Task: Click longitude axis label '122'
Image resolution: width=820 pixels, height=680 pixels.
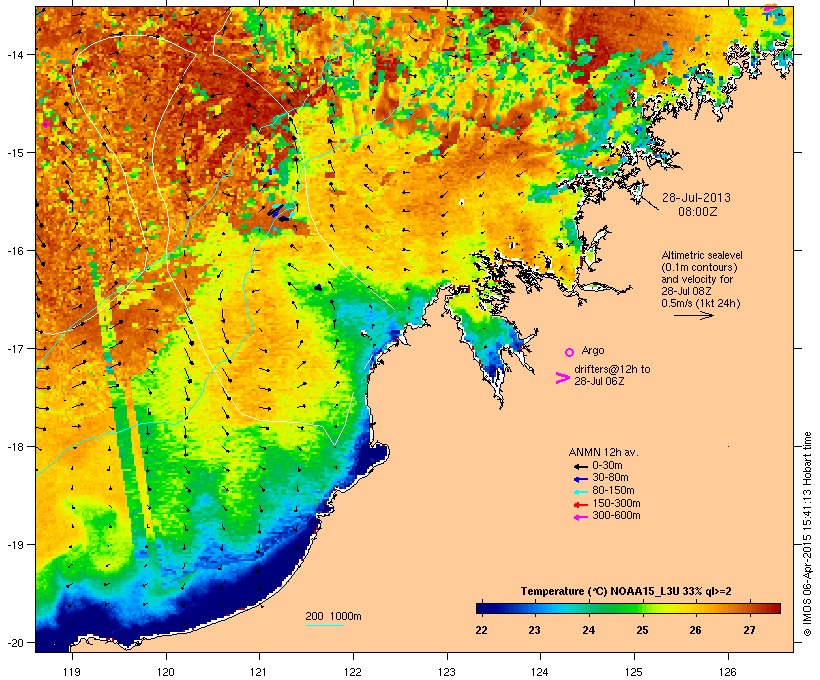Action: tap(353, 672)
